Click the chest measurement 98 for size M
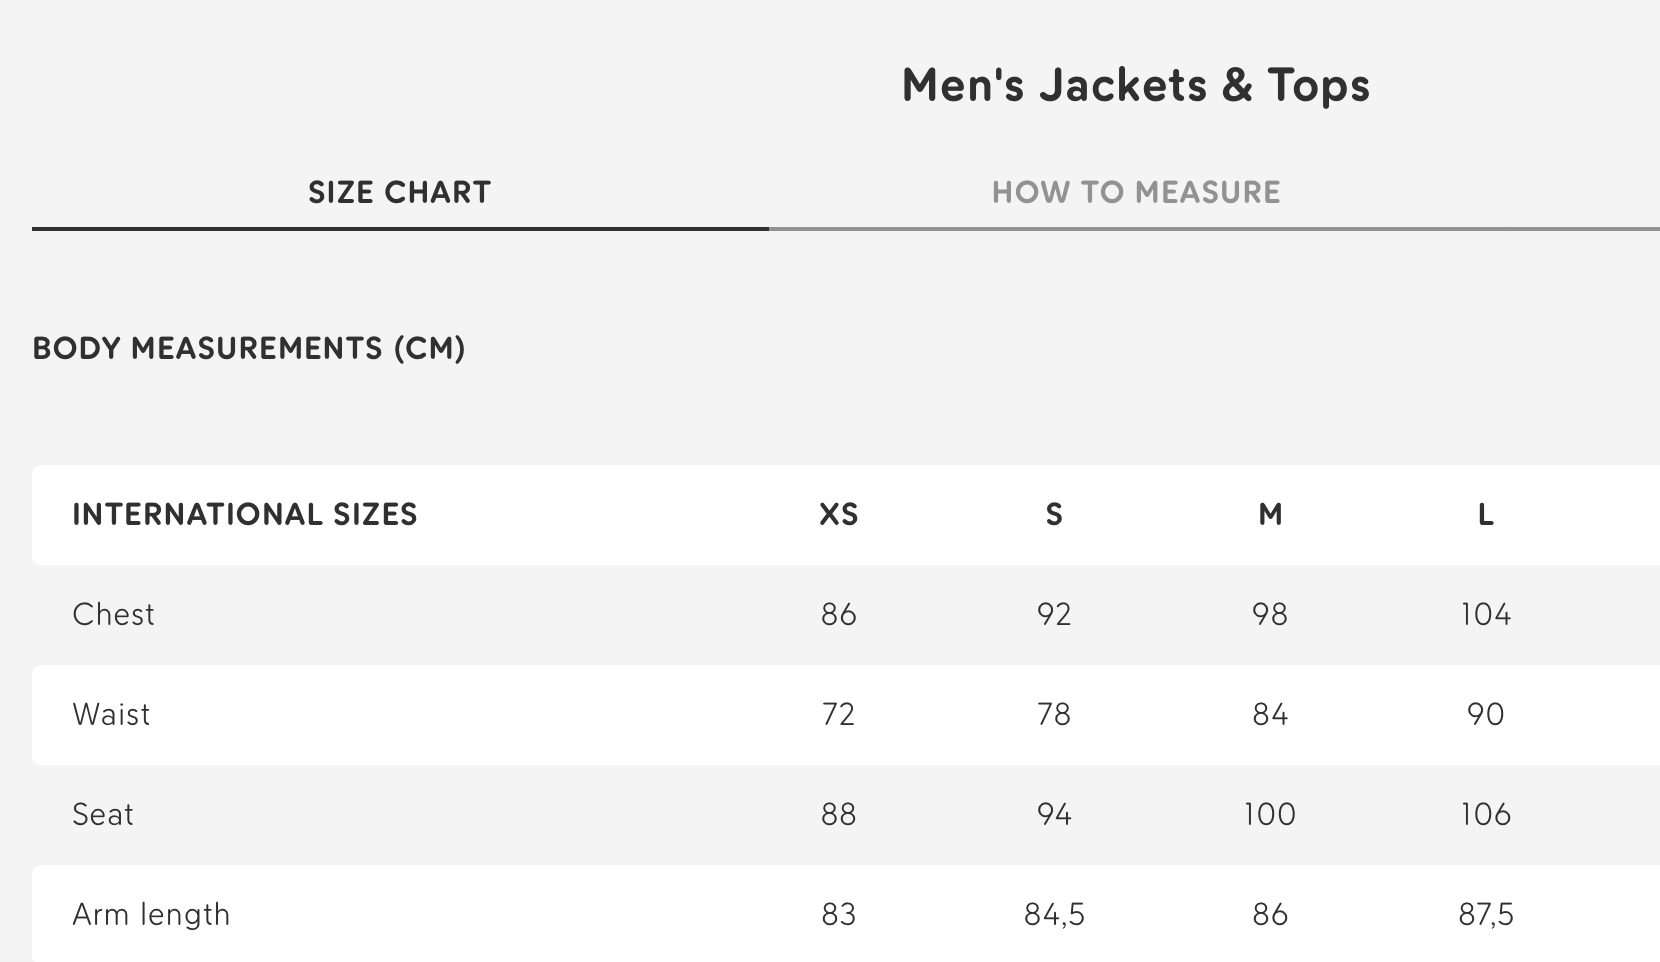Image resolution: width=1660 pixels, height=962 pixels. [1270, 614]
